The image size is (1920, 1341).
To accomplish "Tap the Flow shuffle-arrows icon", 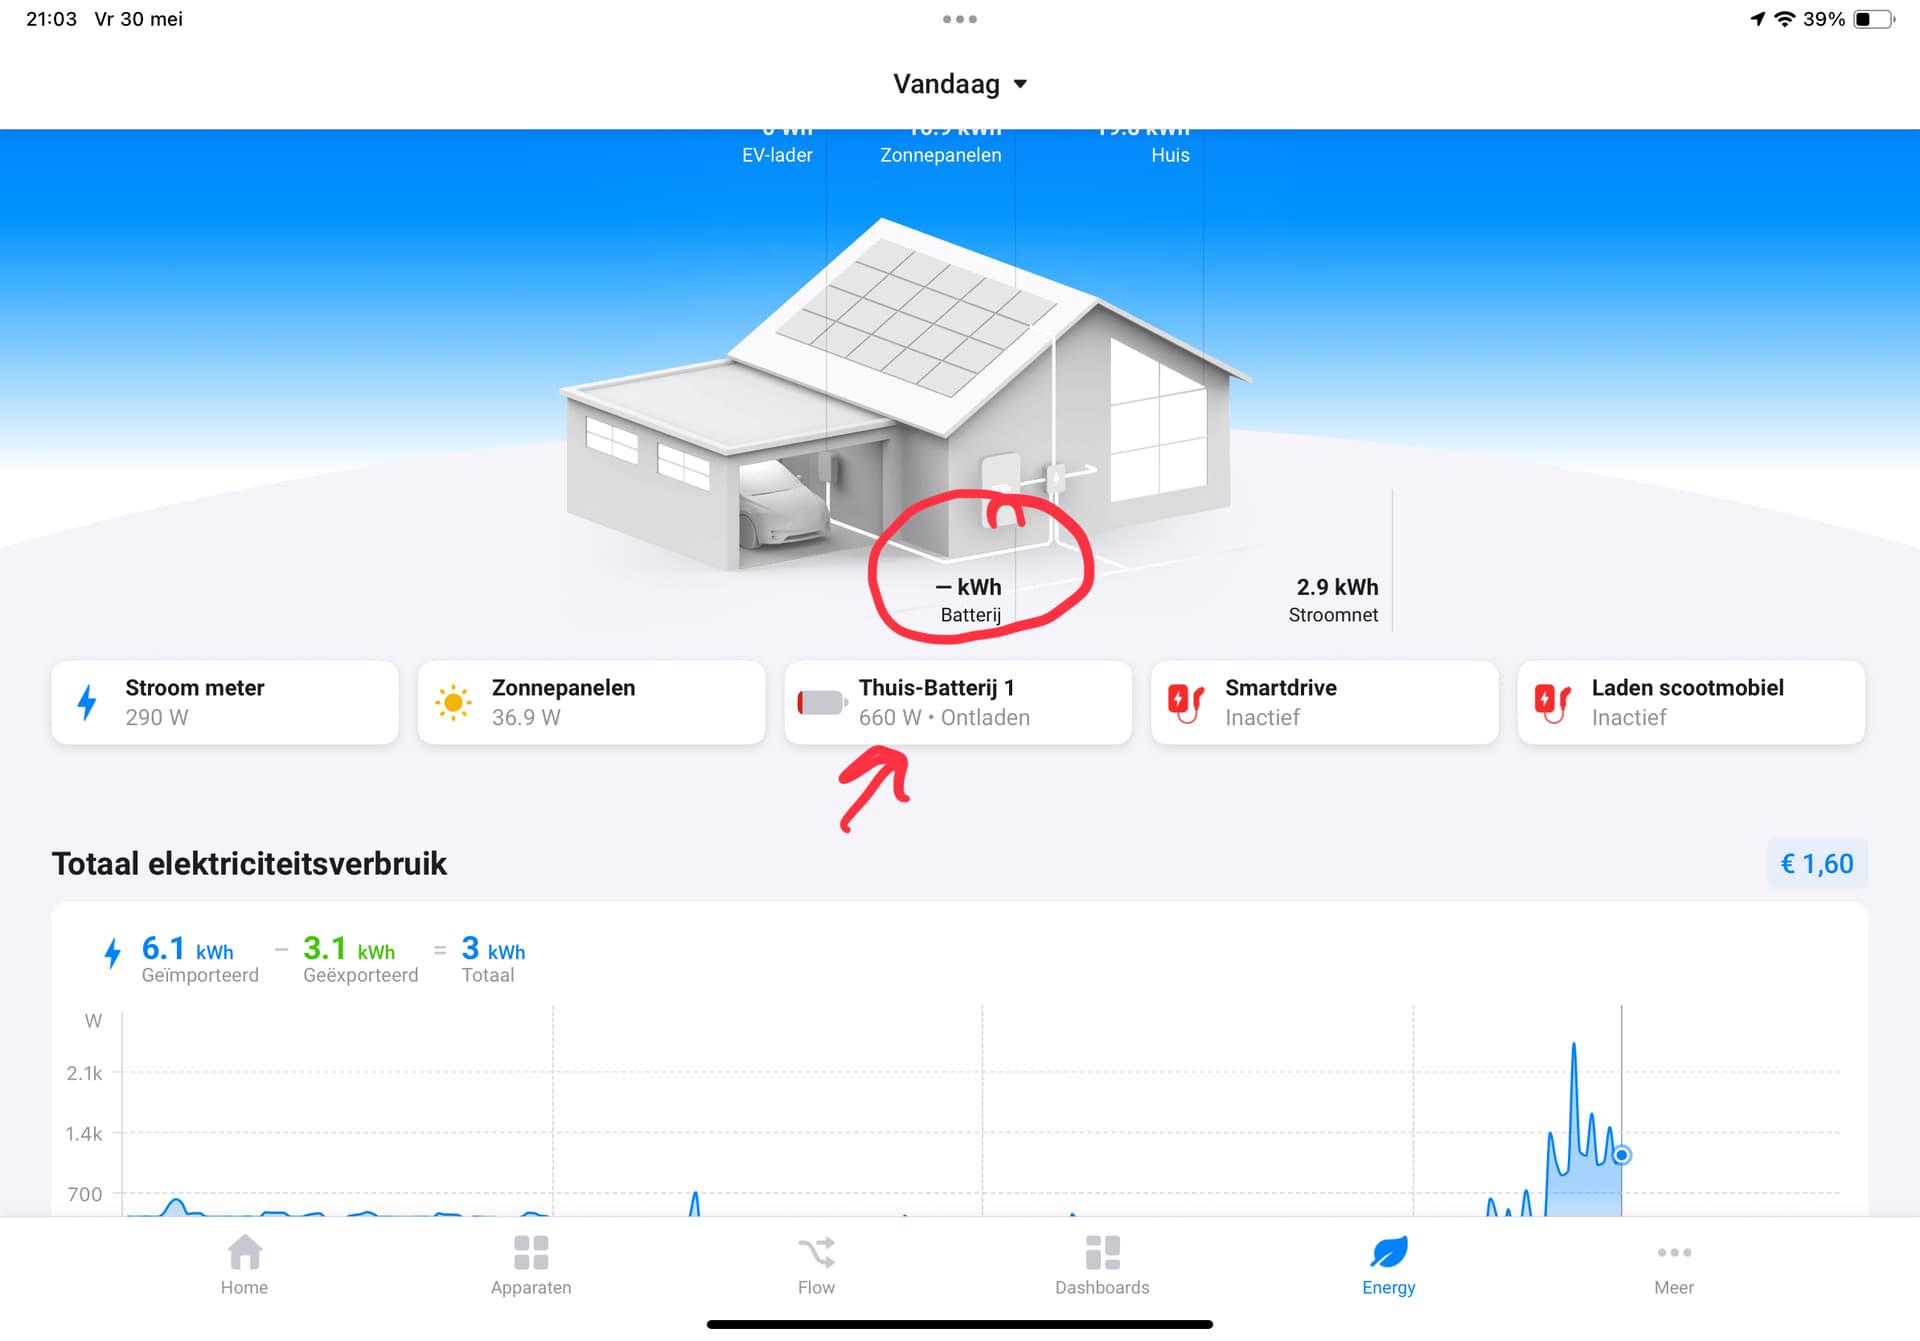I will pyautogui.click(x=816, y=1251).
